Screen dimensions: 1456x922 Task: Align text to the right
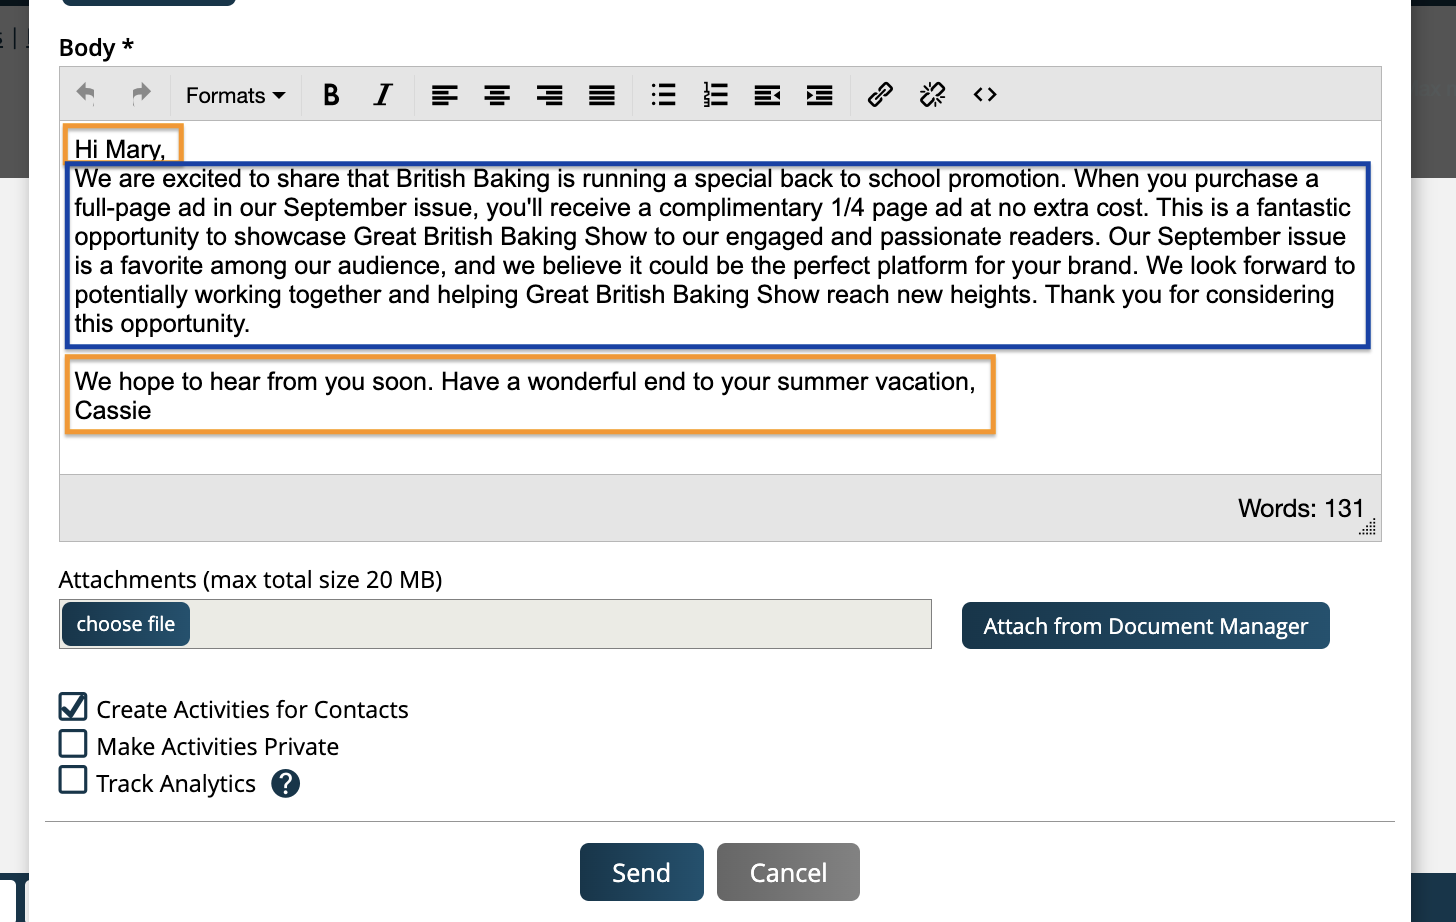point(549,95)
